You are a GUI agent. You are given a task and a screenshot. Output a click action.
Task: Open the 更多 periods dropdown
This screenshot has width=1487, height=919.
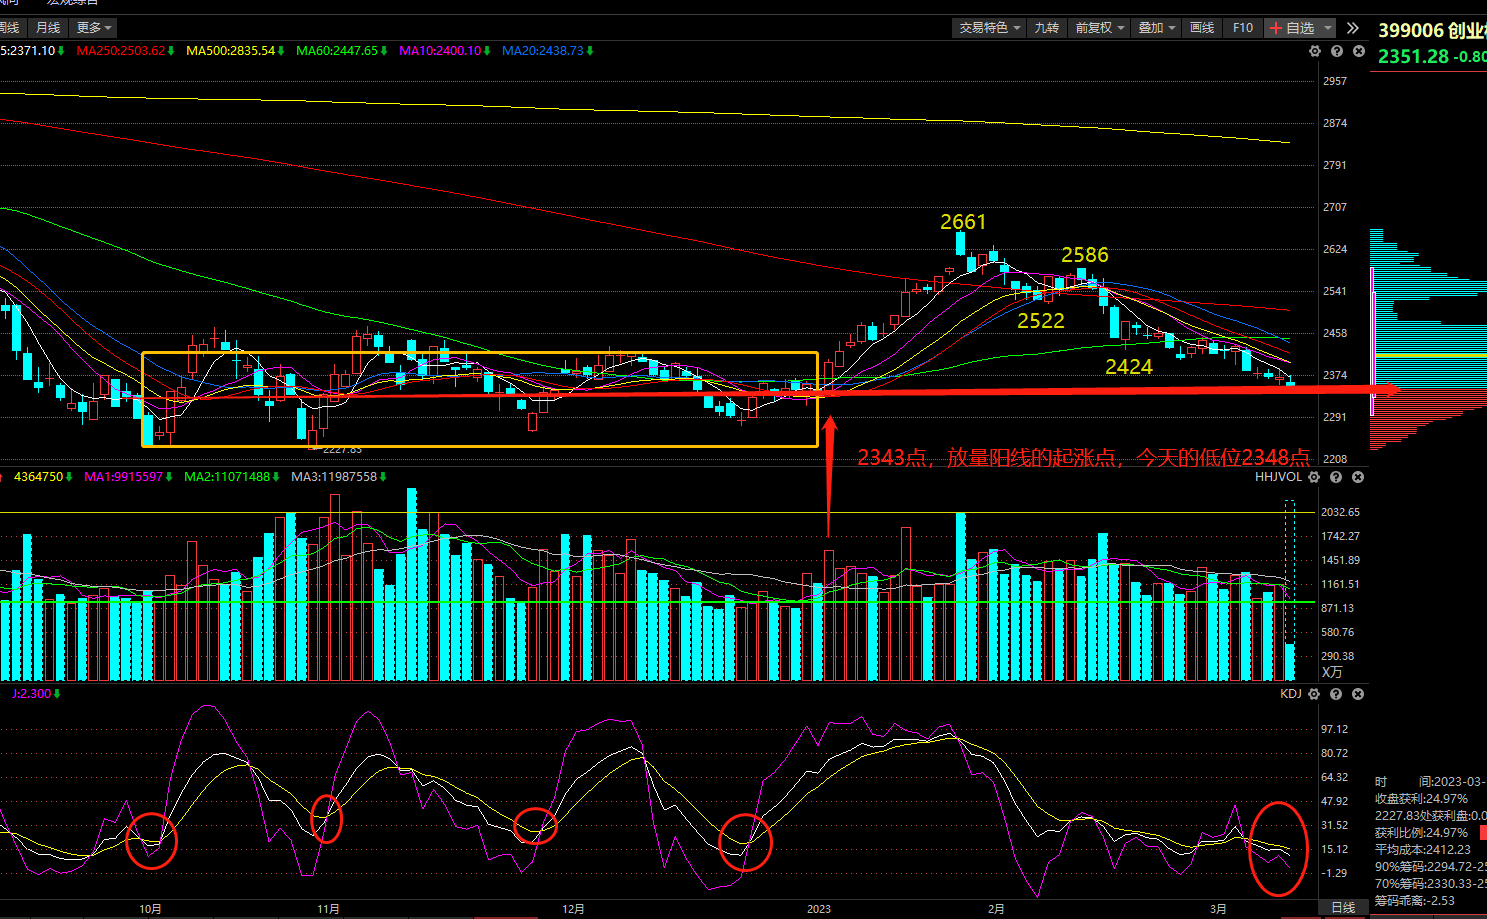94,28
